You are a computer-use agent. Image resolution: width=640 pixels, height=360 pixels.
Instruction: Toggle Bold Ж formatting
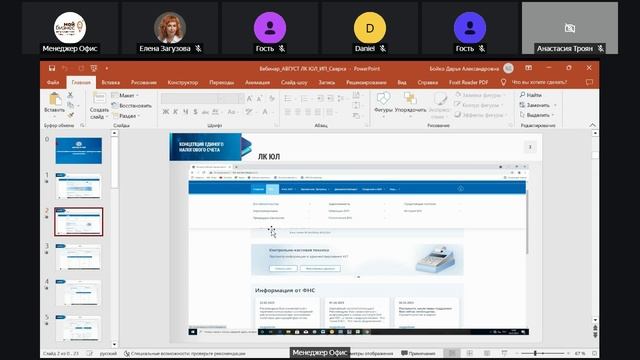click(166, 111)
